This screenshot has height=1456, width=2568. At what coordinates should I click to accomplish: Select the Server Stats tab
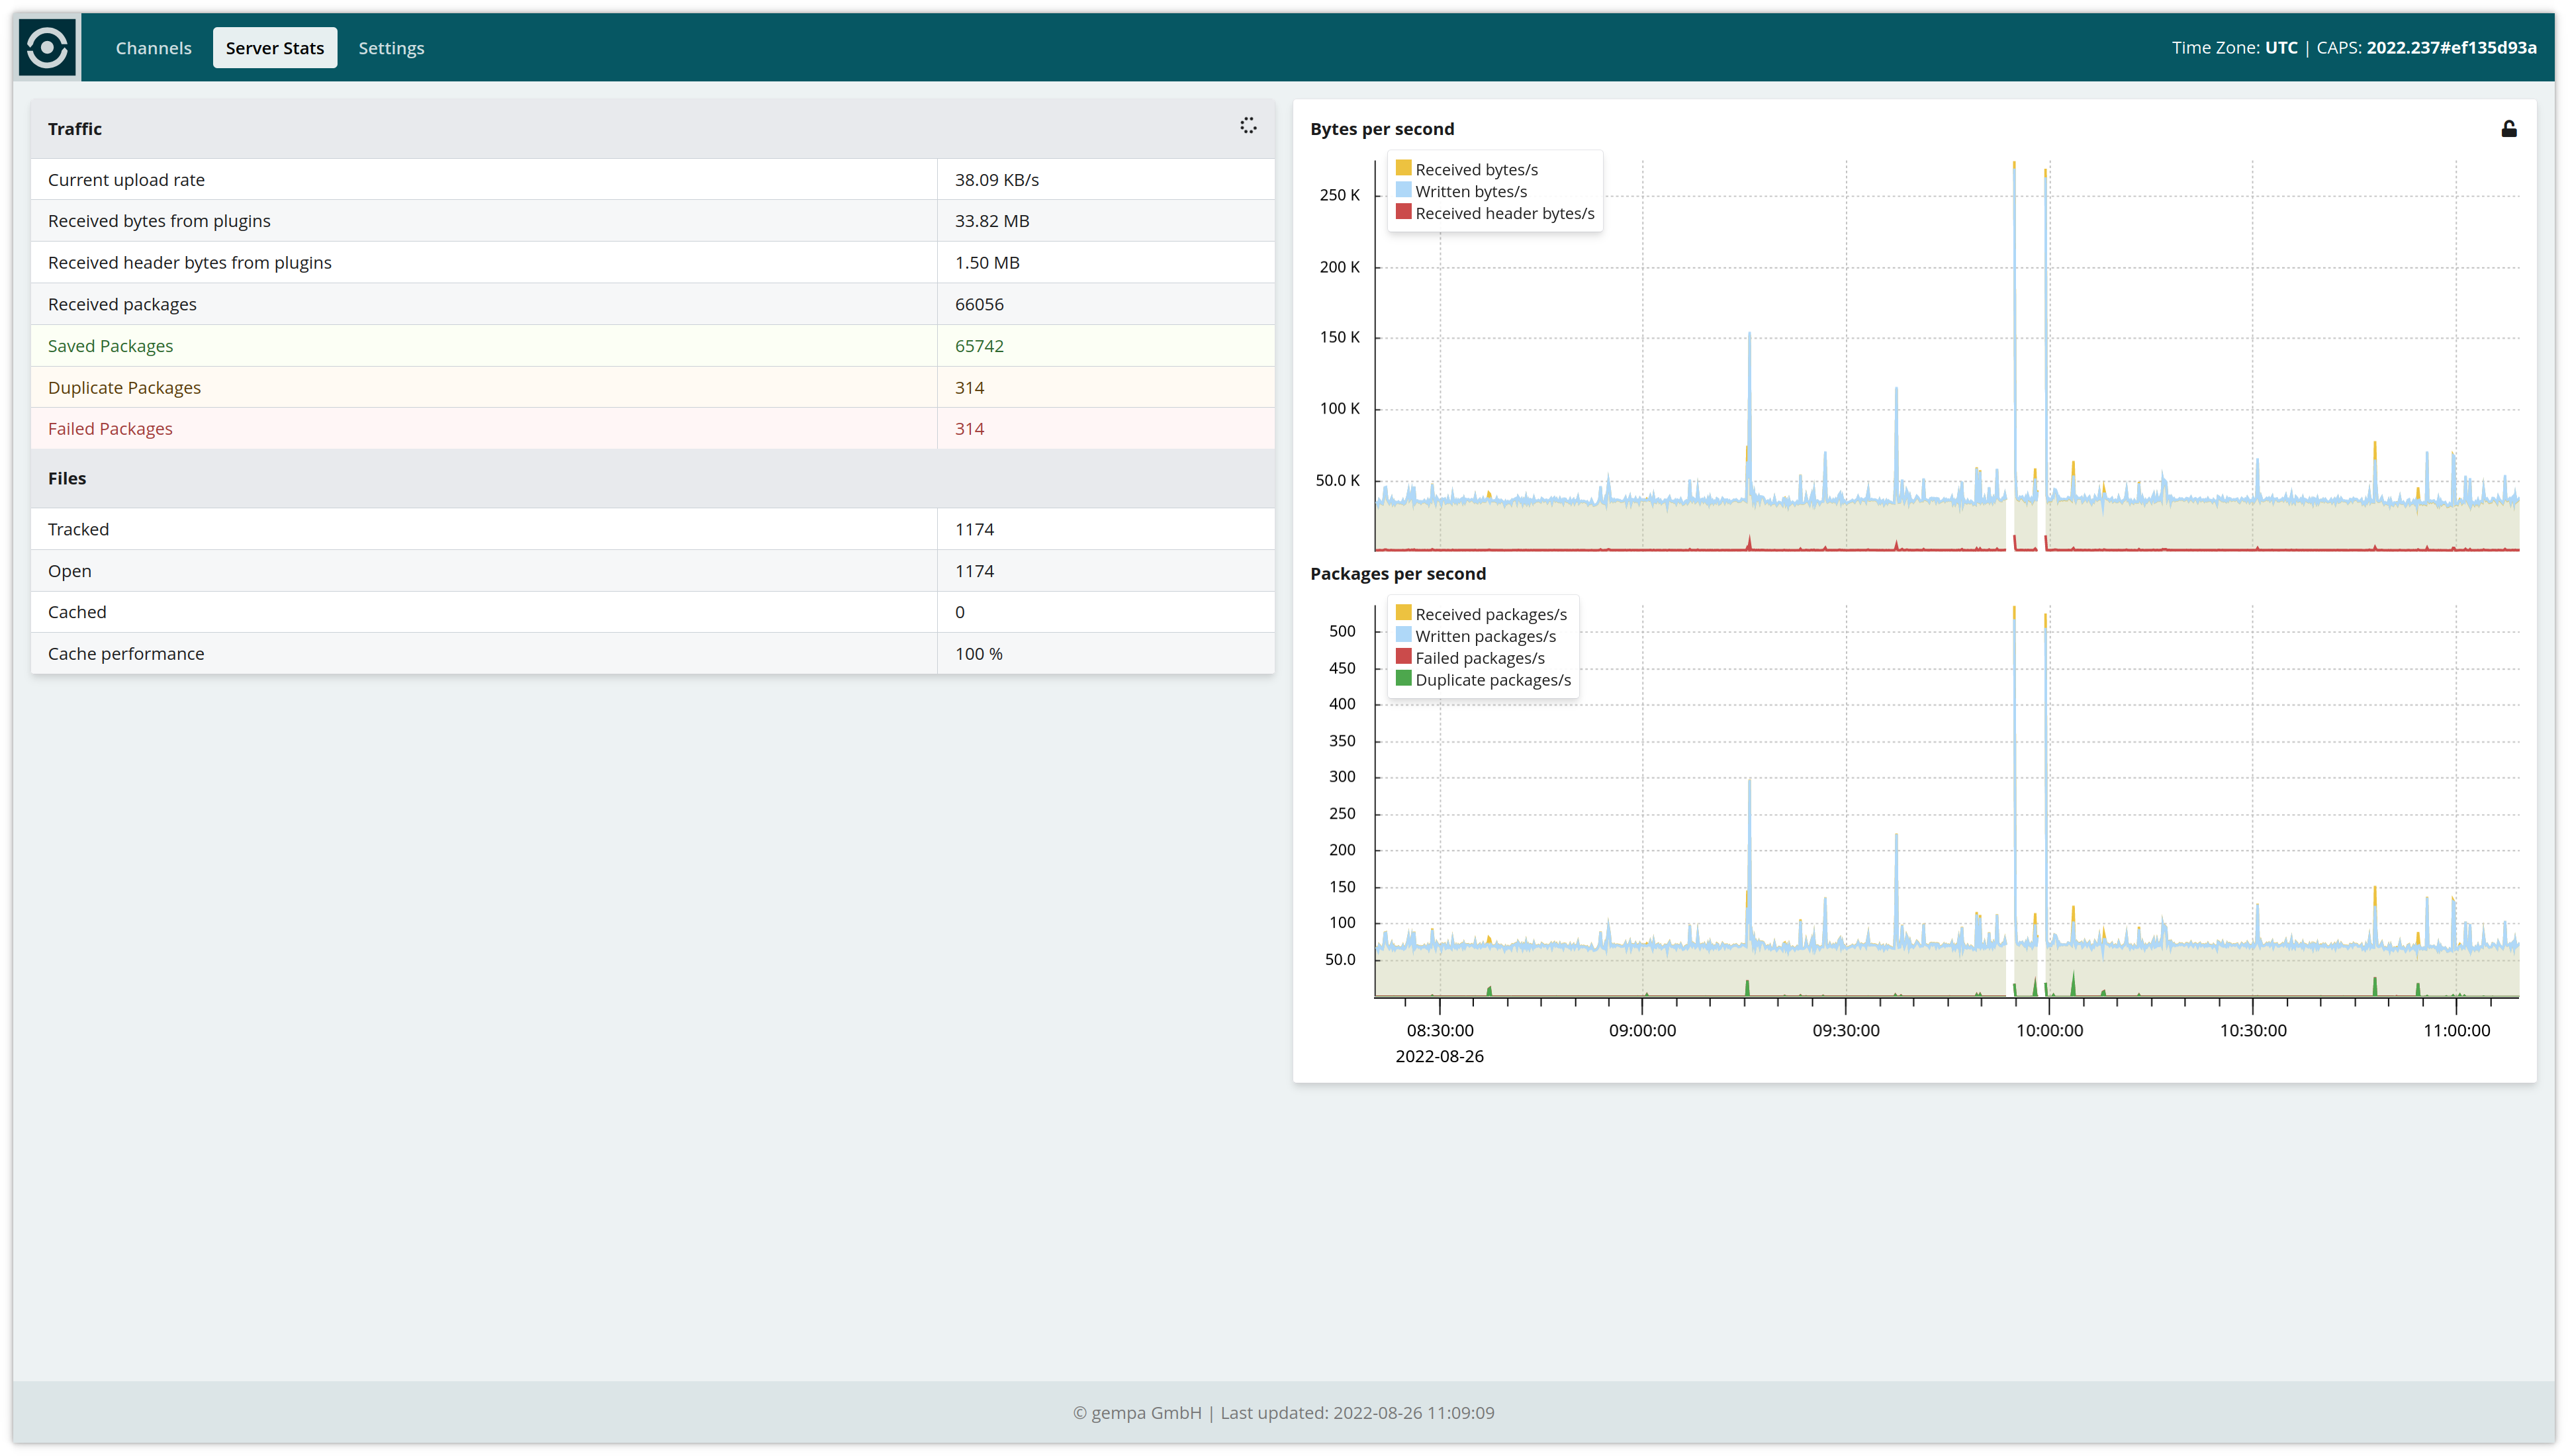coord(275,47)
